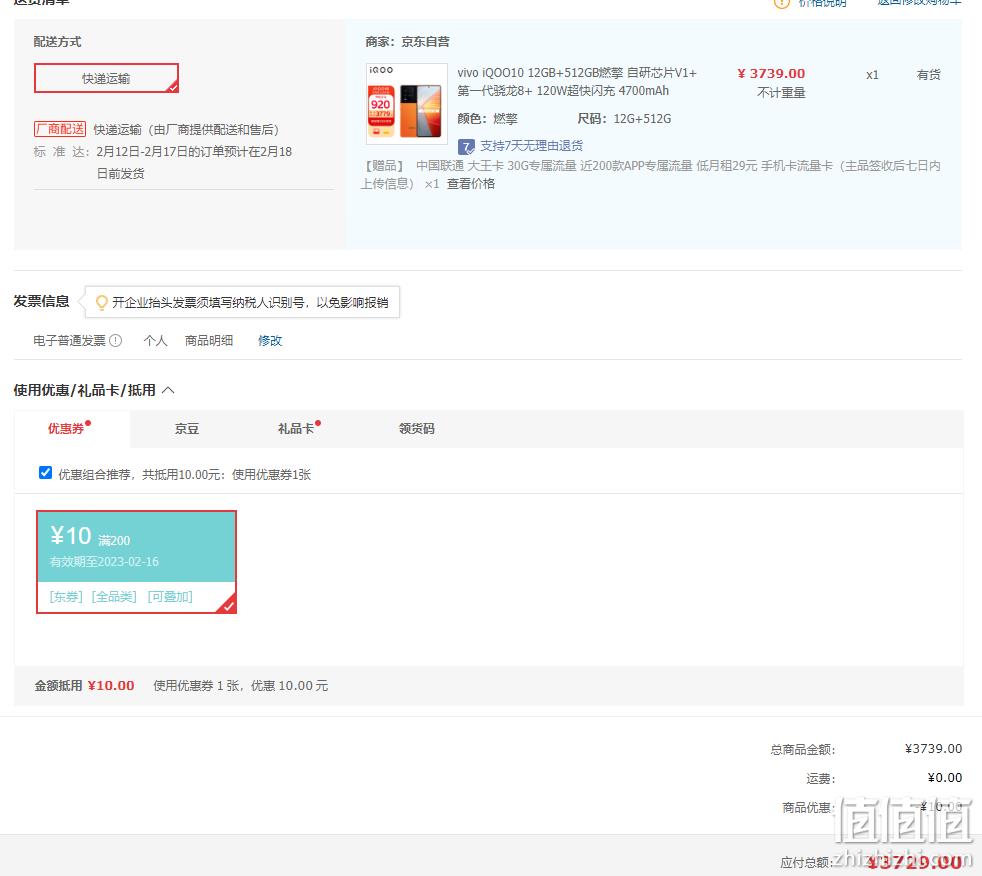Click 修改 to edit invoice info
The width and height of the screenshot is (982, 876).
tap(270, 341)
